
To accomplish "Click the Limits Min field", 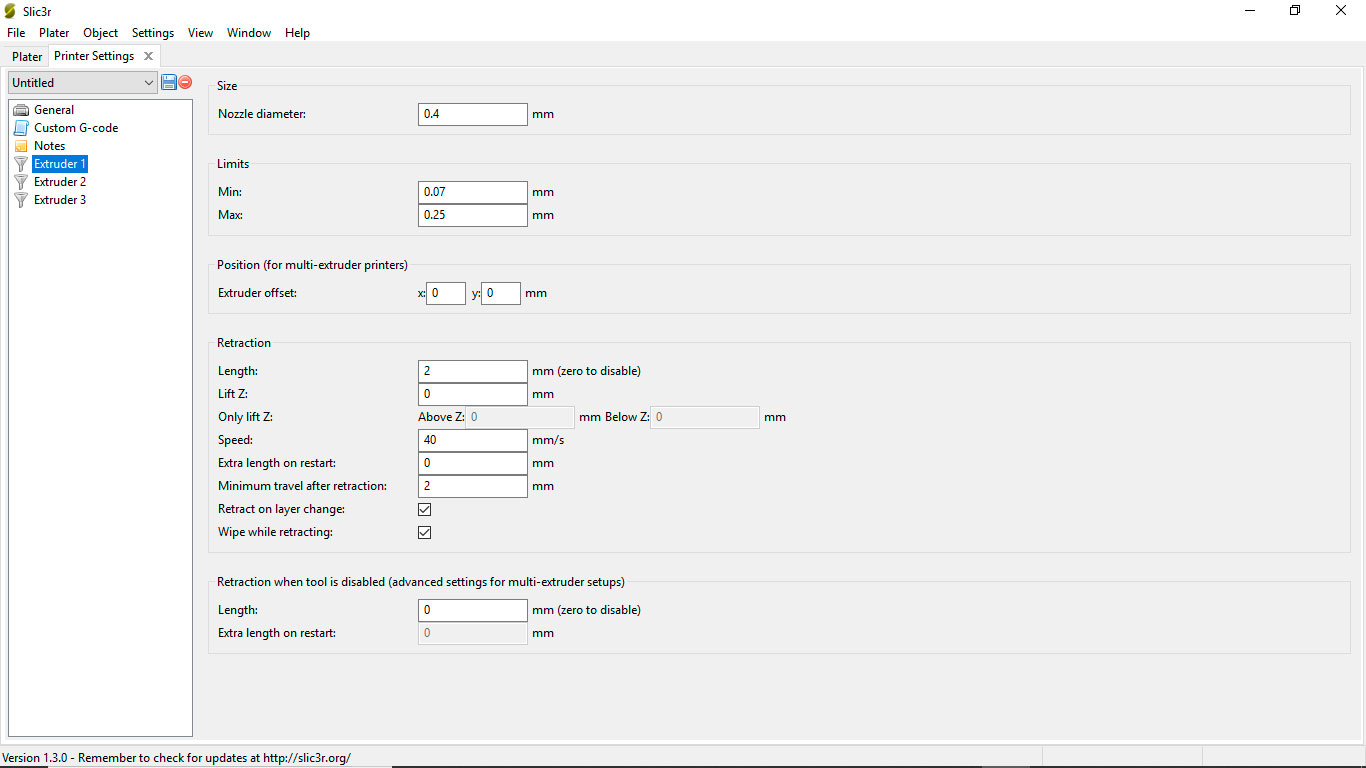I will [472, 192].
